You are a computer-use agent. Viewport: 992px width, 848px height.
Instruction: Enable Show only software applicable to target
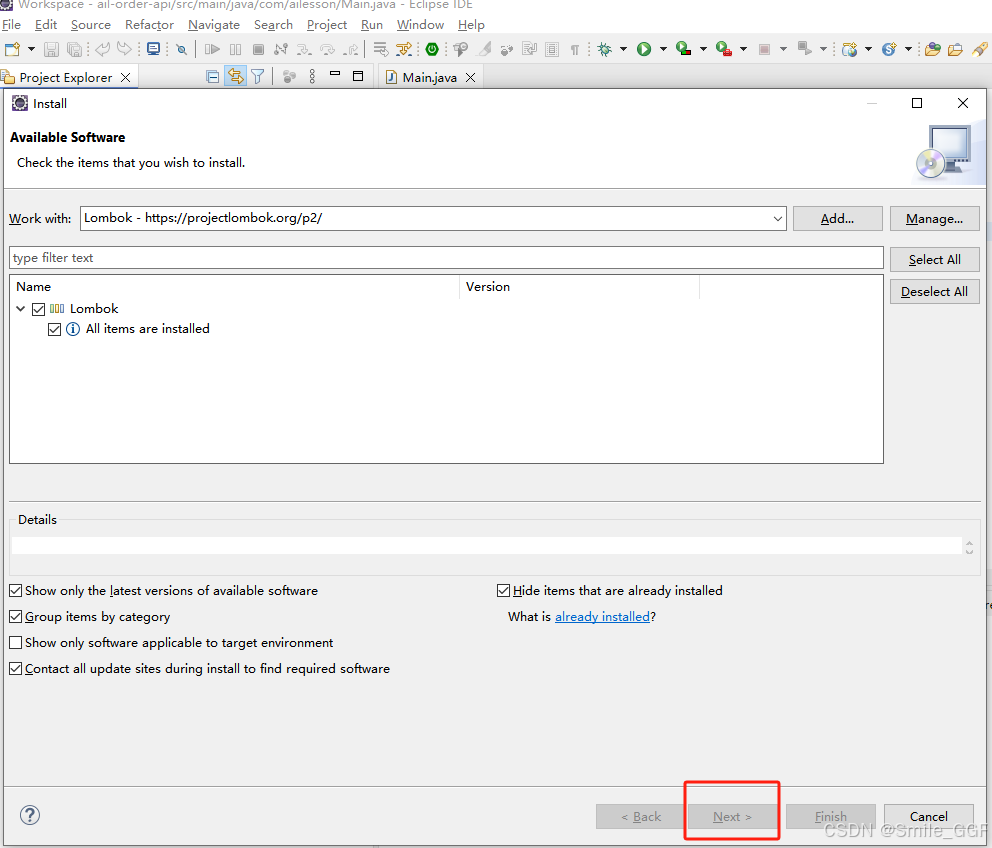16,642
